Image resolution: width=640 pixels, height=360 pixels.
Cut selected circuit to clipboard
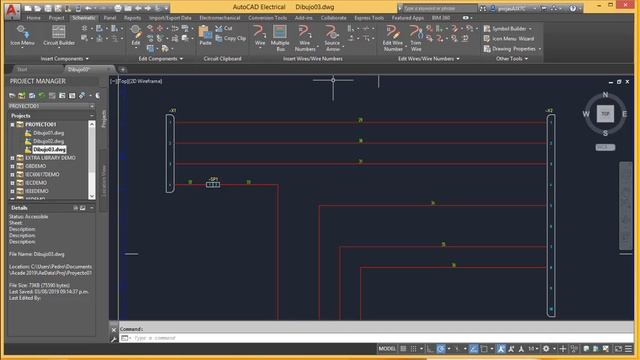click(x=224, y=29)
